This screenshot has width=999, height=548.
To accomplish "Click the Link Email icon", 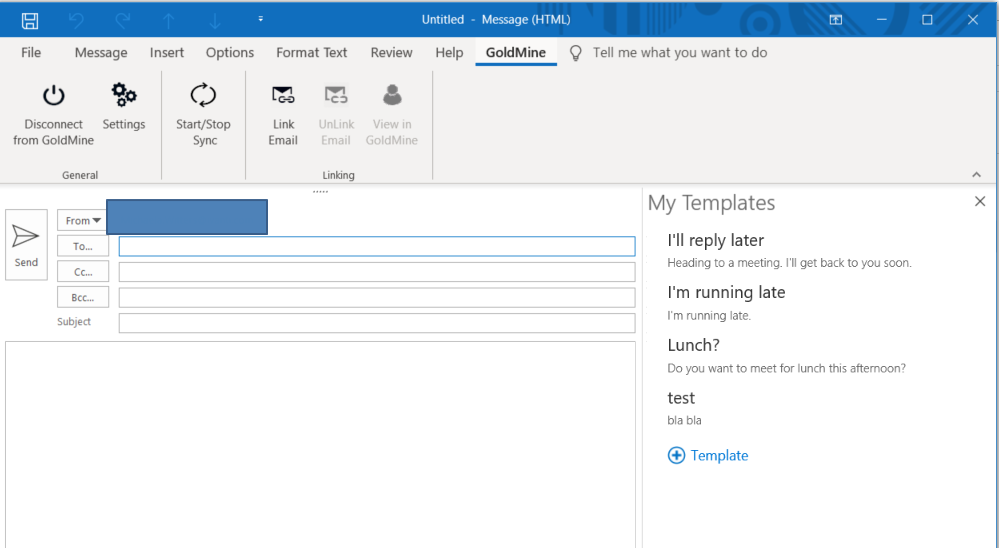I will click(283, 96).
